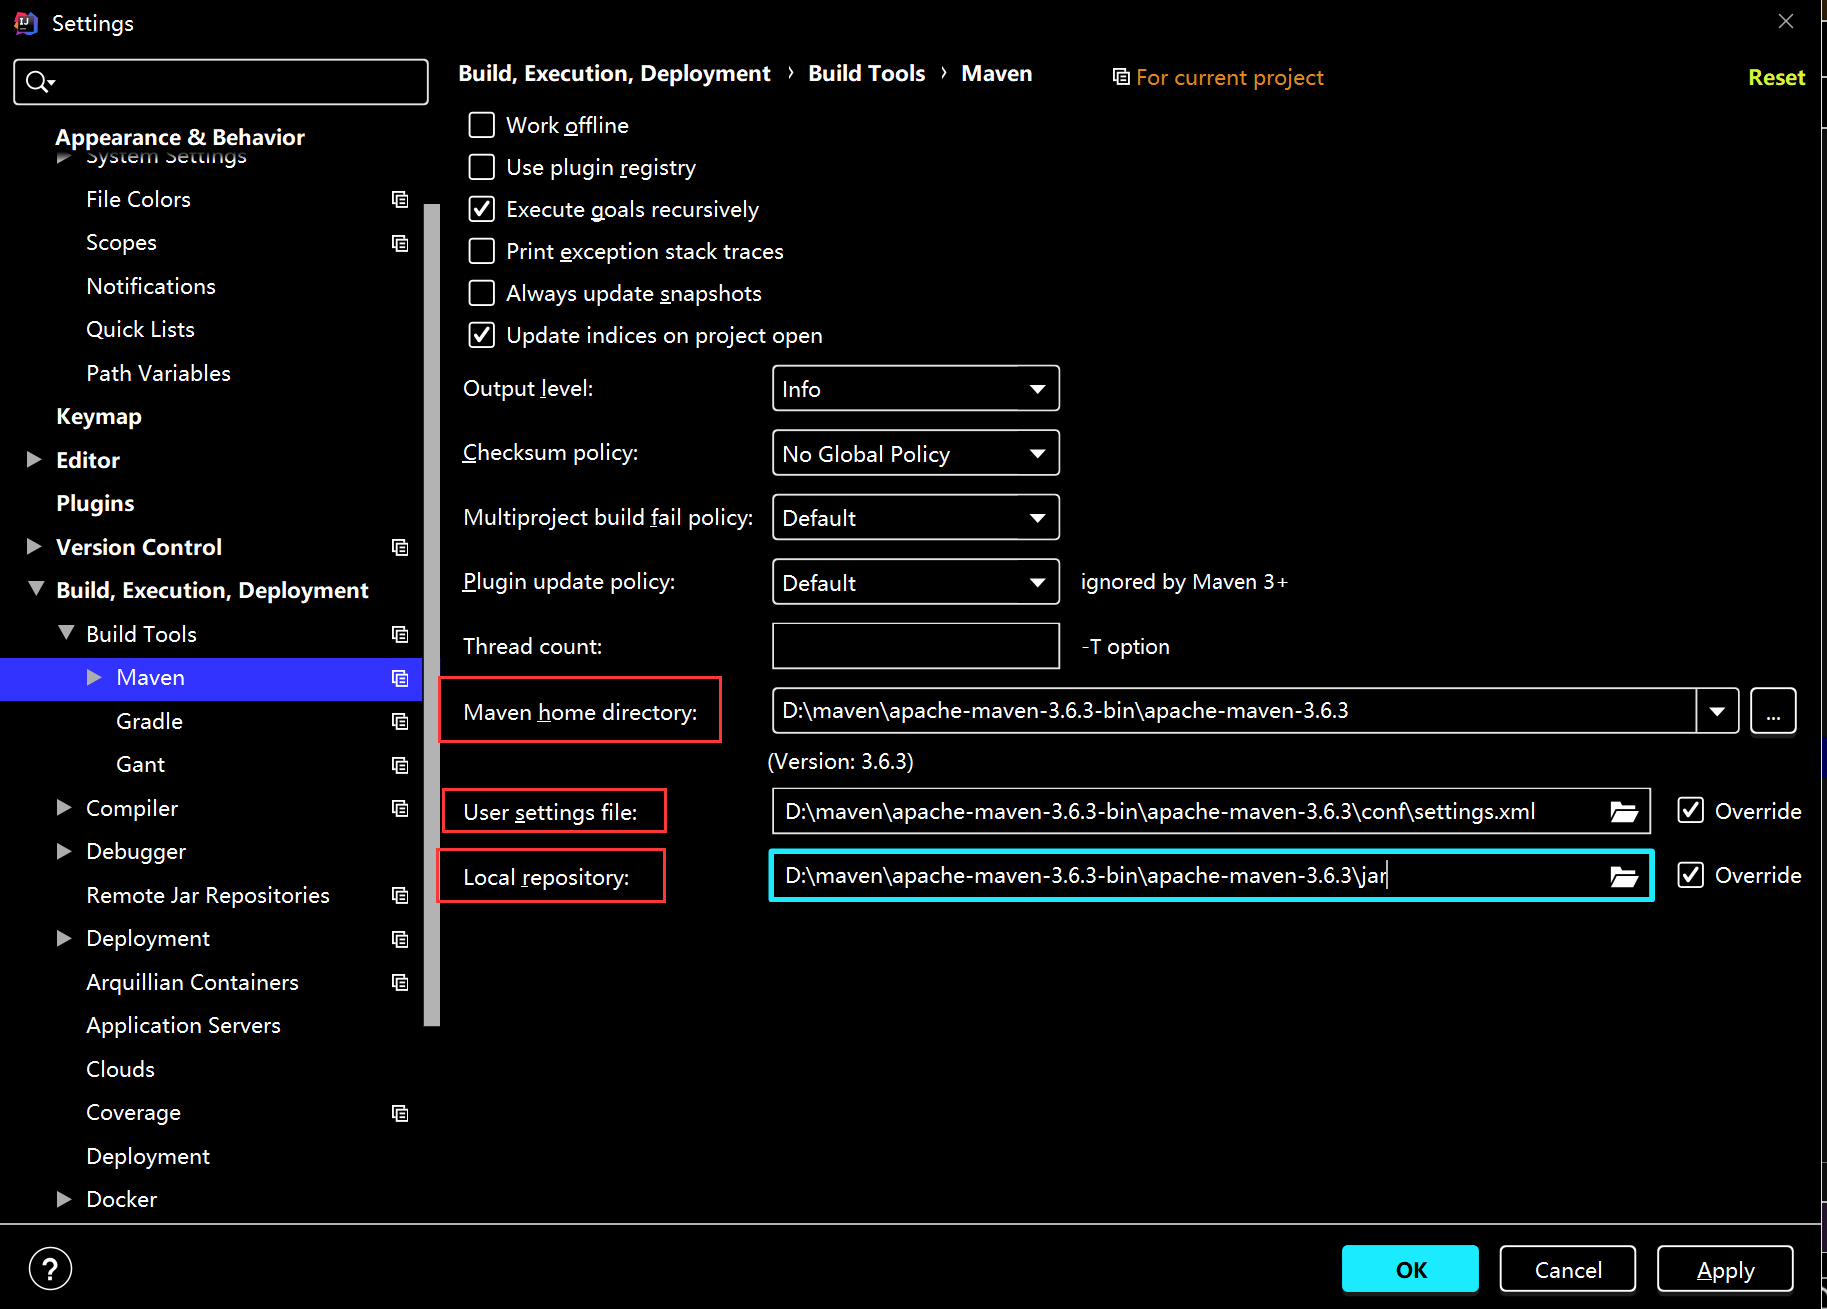Screen dimensions: 1827x1309
Task: Click project-level icon next to Gant
Action: 400,765
